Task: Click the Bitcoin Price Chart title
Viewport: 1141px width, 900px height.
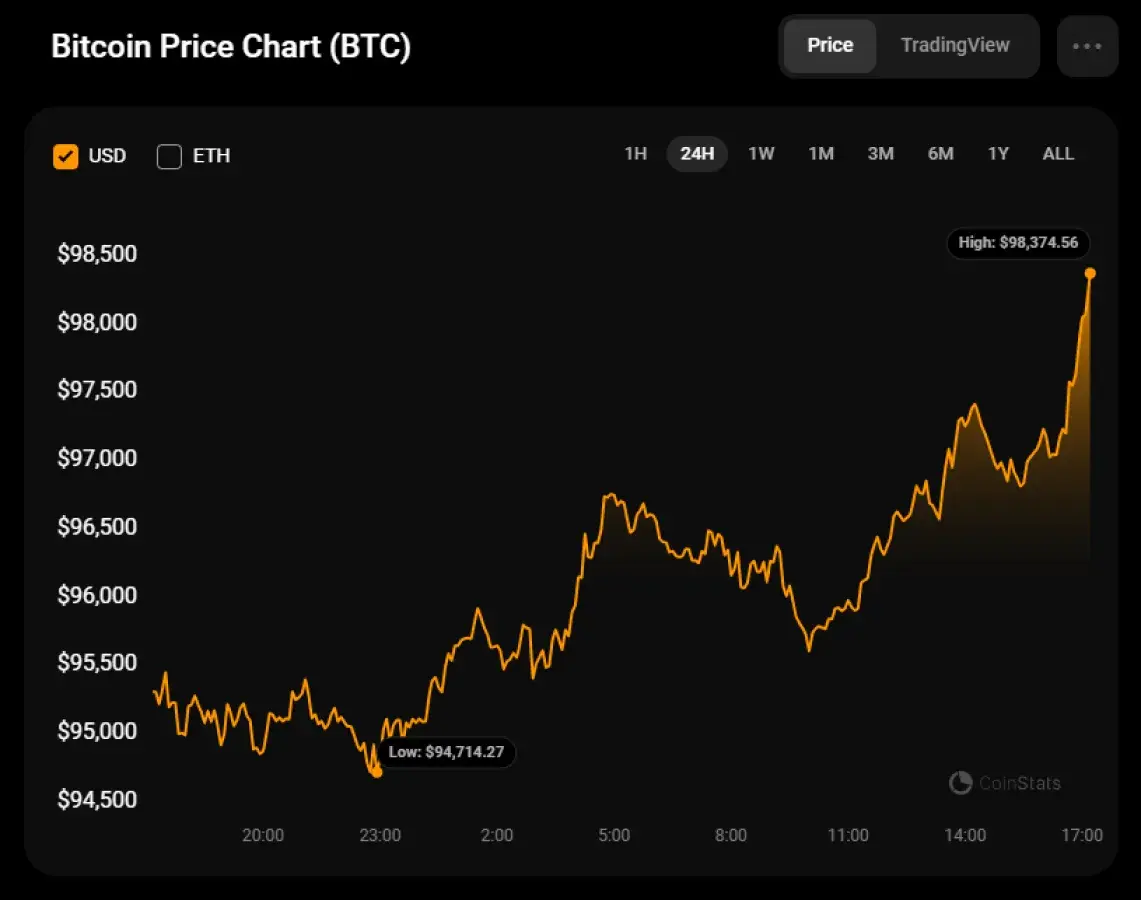Action: click(x=232, y=46)
